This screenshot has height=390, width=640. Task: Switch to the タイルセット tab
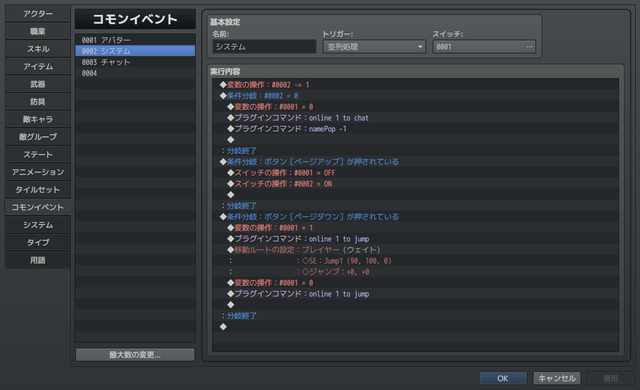(x=38, y=190)
